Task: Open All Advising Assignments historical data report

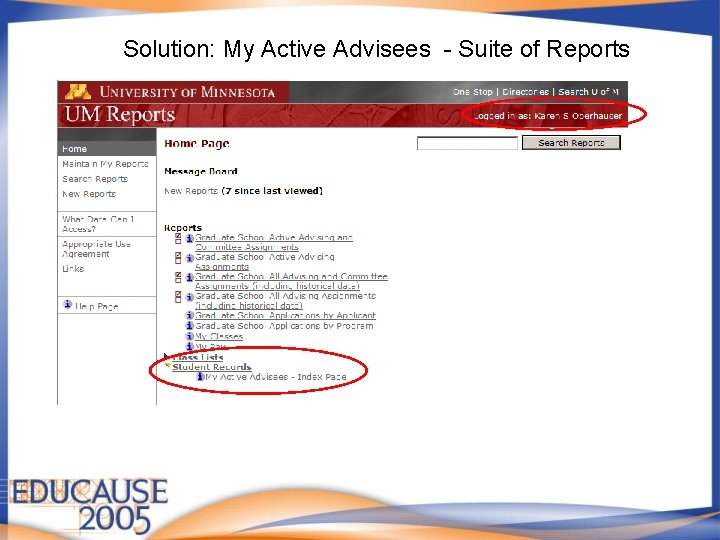Action: pos(285,301)
